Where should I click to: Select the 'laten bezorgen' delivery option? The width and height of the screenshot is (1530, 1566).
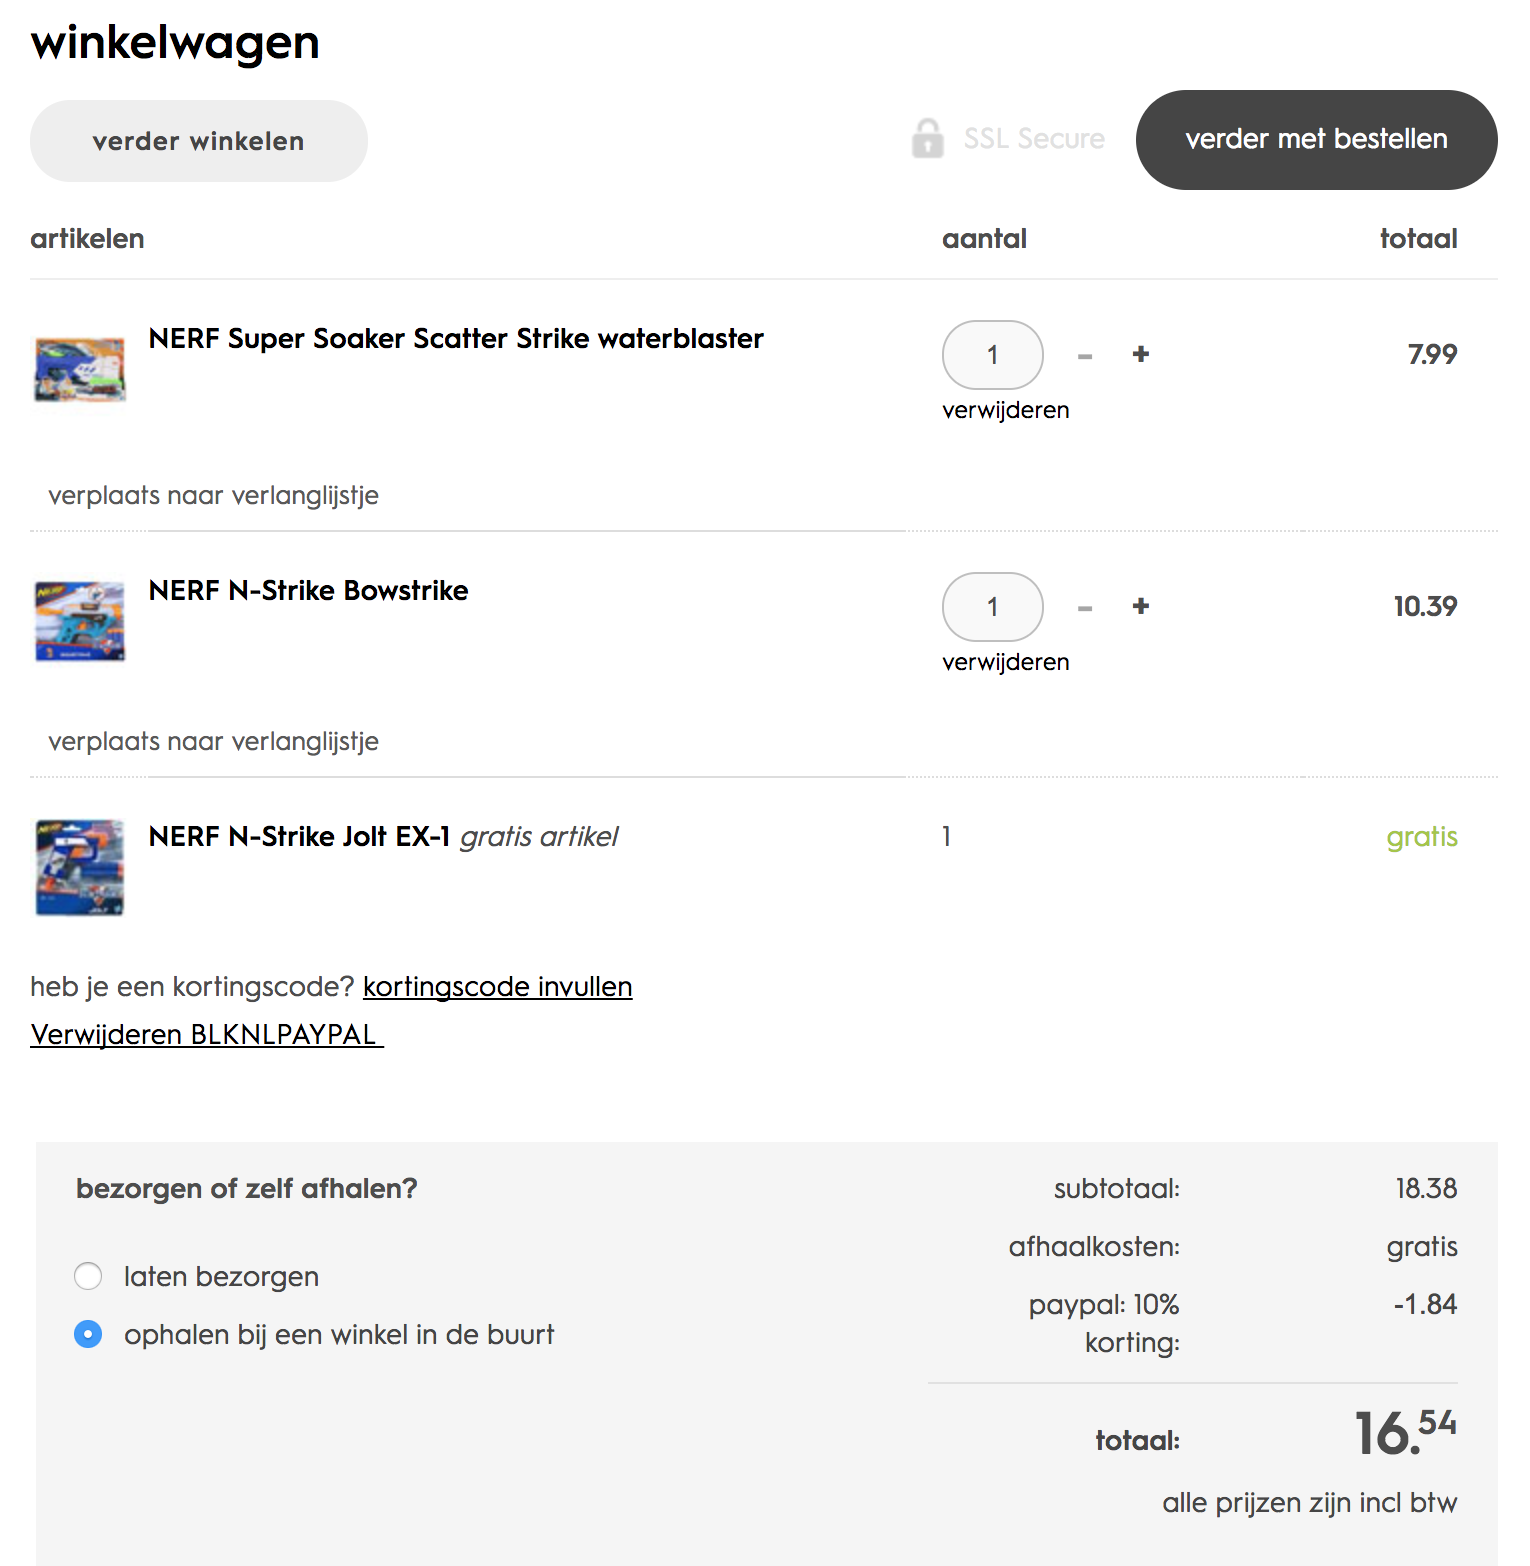[88, 1276]
